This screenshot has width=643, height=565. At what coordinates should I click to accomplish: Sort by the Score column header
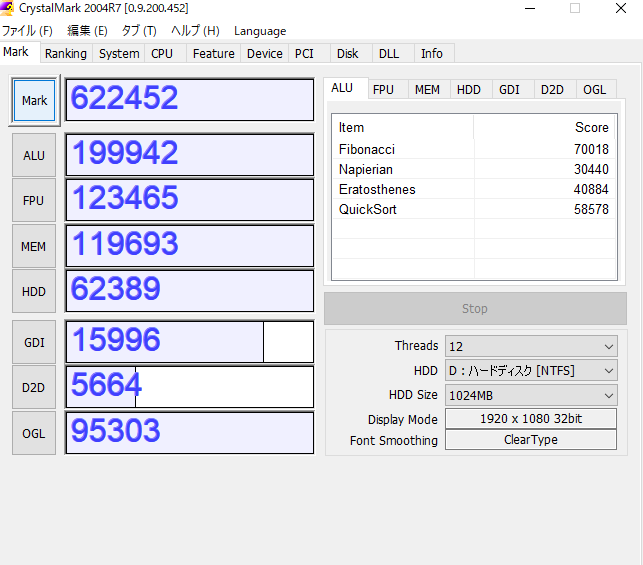(x=545, y=128)
